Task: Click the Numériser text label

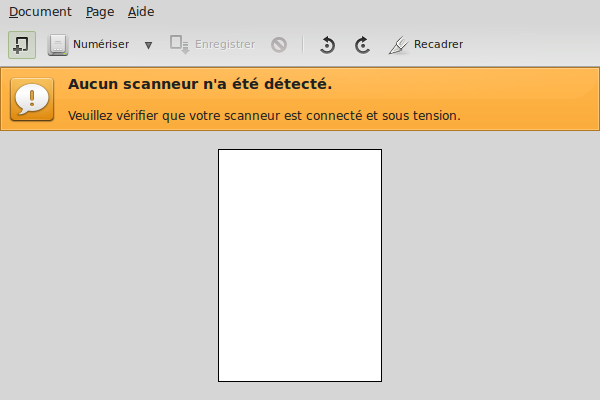Action: 101,44
